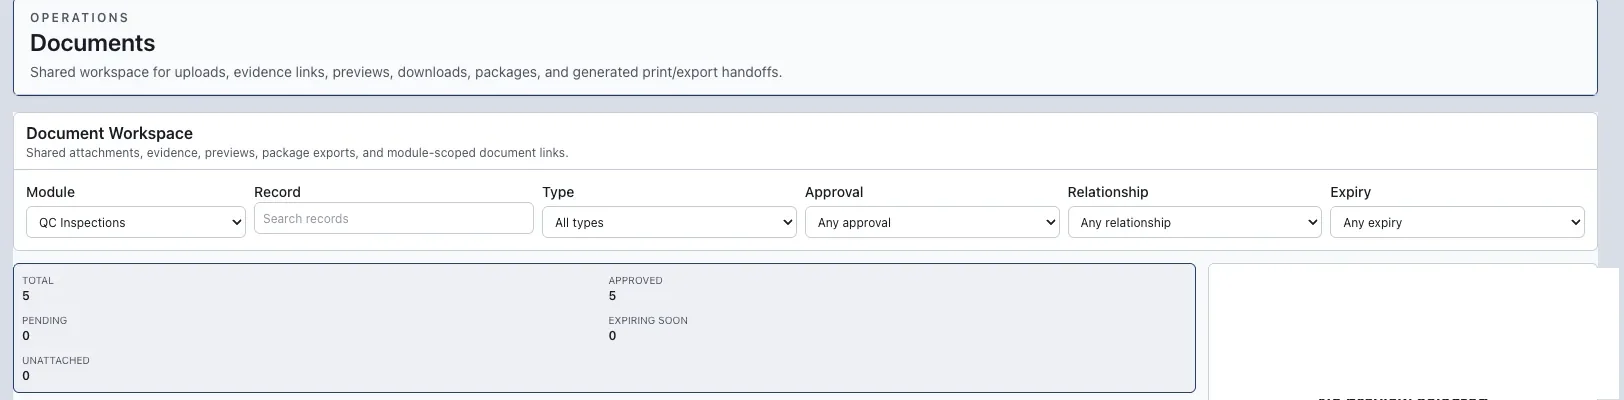Click the Module field label
This screenshot has height=400, width=1624.
[x=50, y=192]
